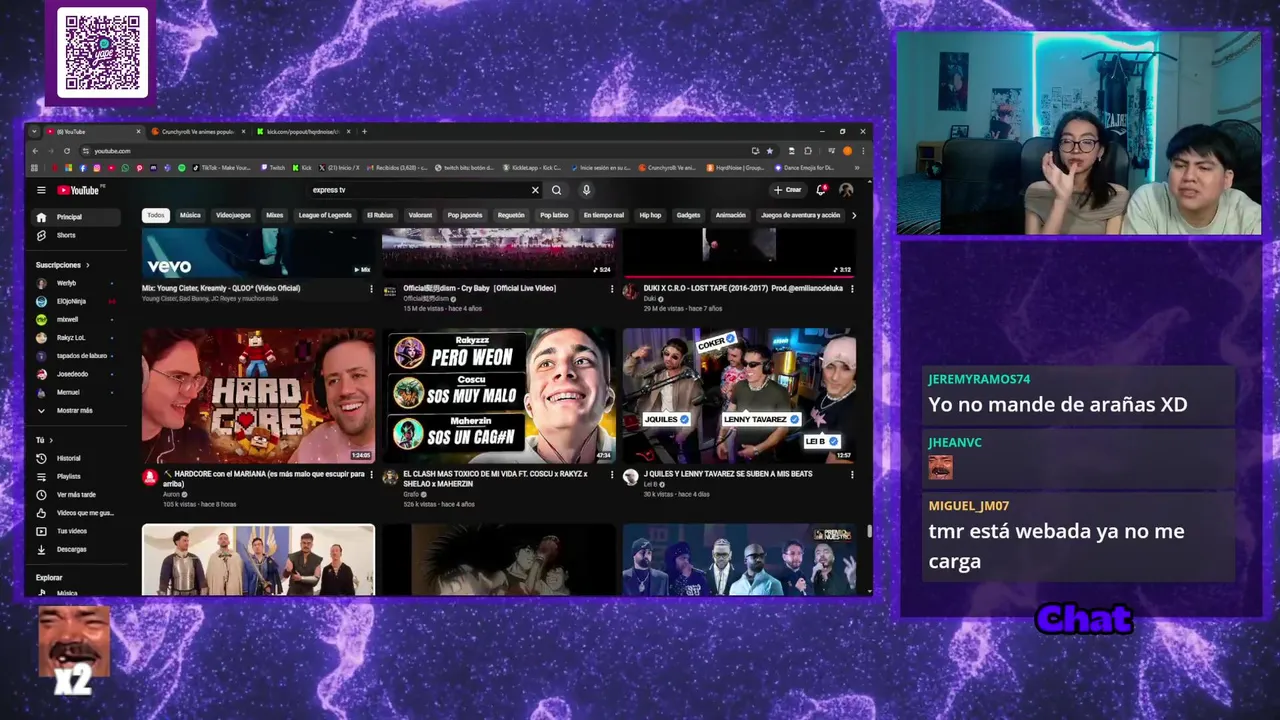Open the account avatar menu on YouTube
This screenshot has width=1280, height=720.
[846, 190]
